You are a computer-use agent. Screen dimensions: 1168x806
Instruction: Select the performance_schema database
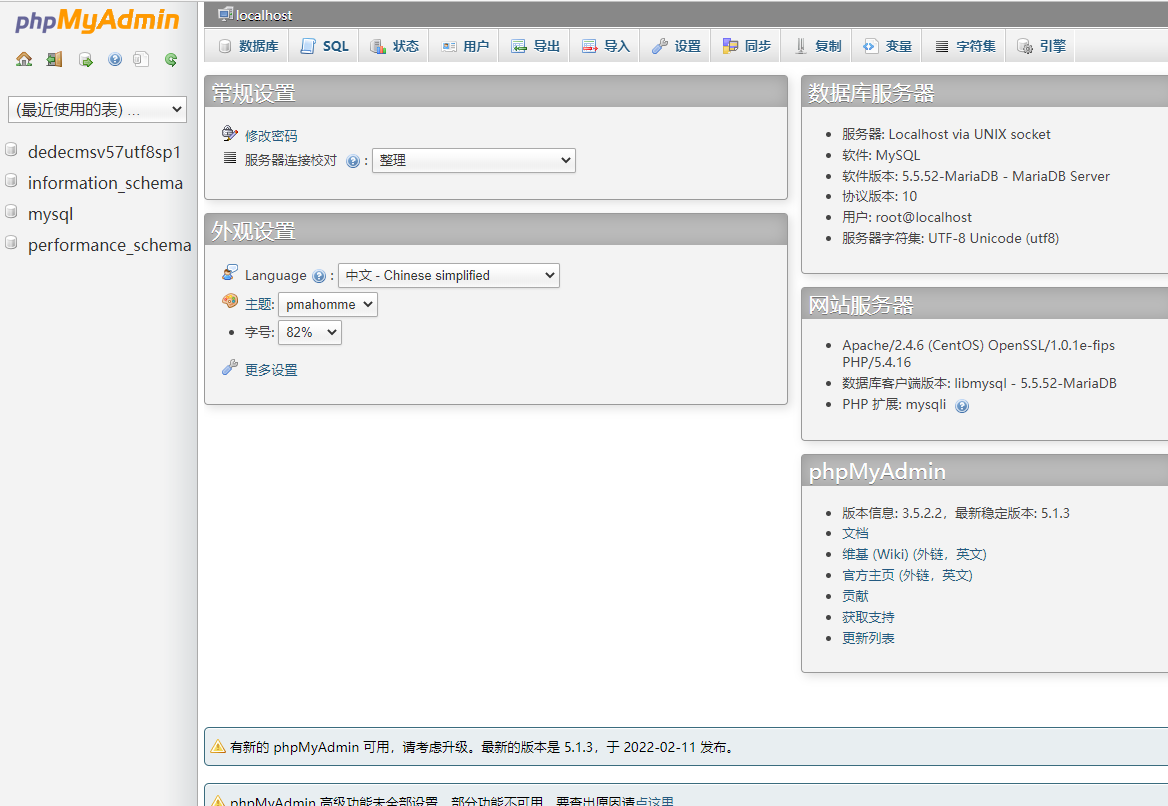[x=110, y=245]
